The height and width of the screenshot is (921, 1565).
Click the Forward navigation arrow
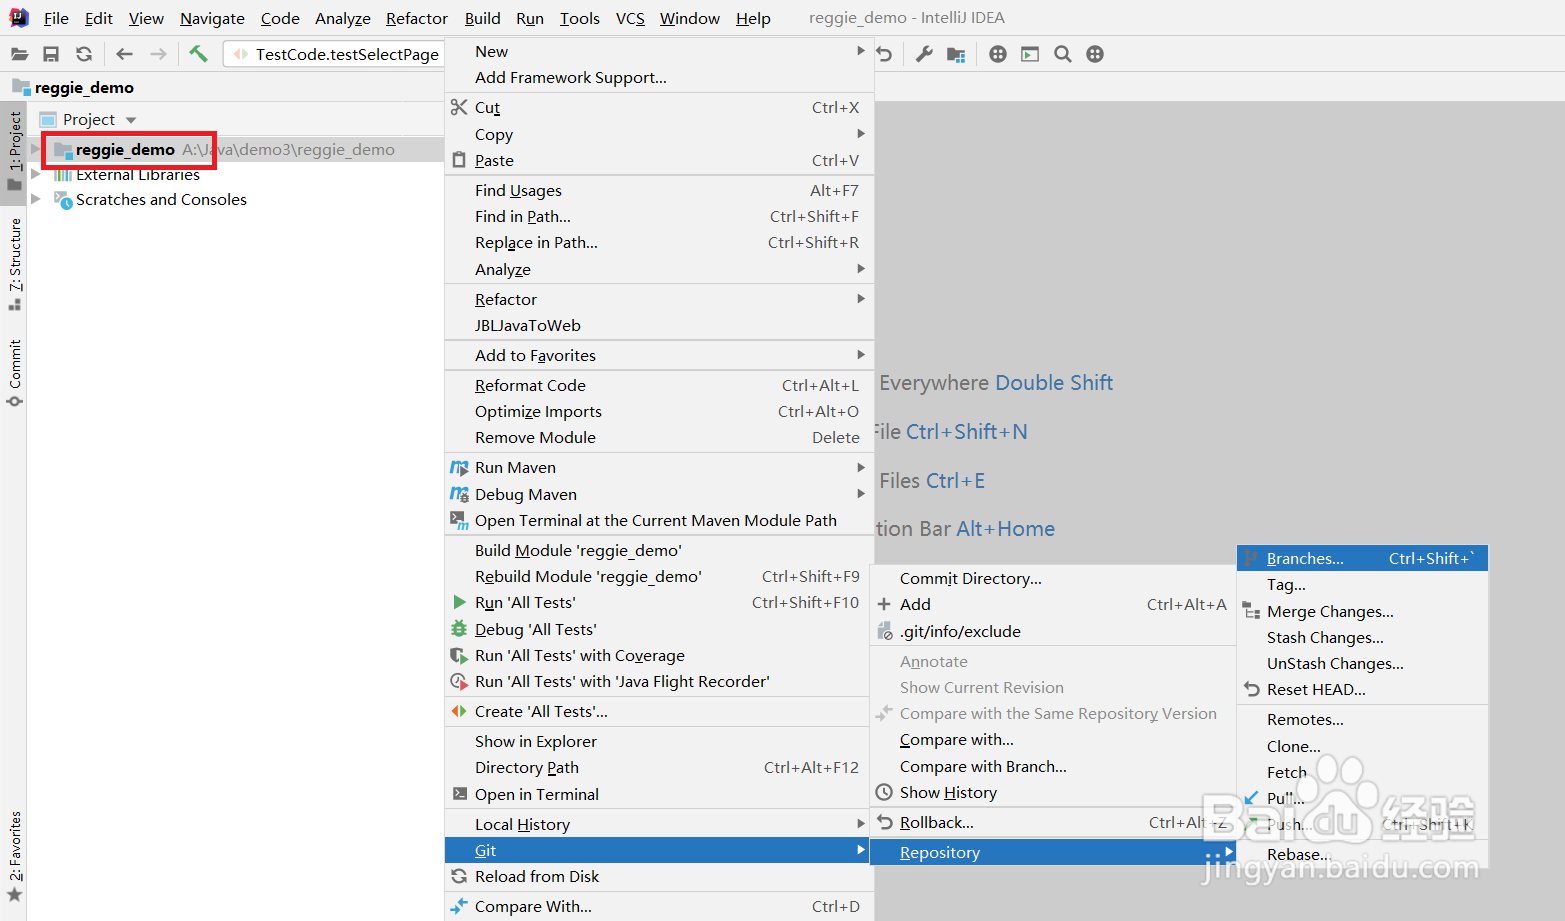pyautogui.click(x=158, y=54)
